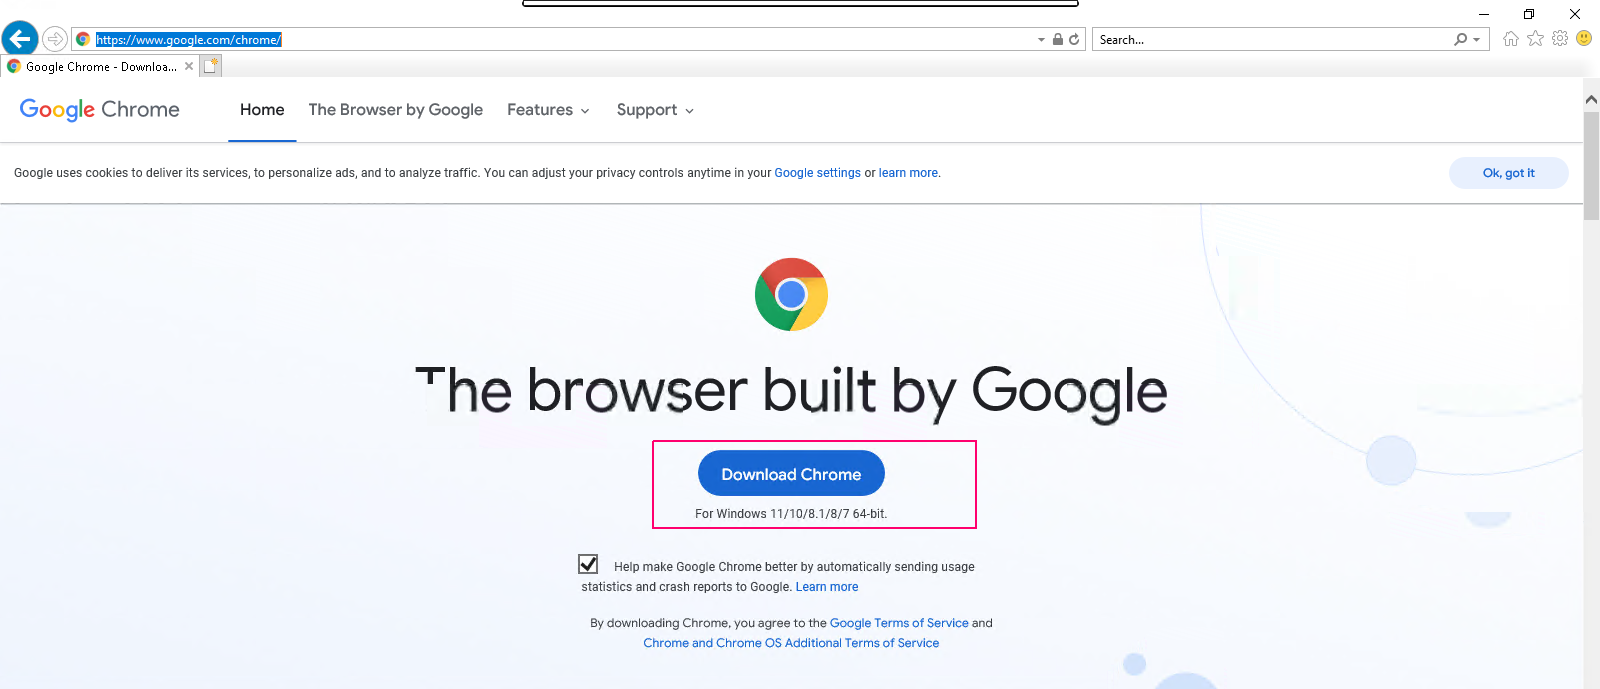Viewport: 1600px width, 689px height.
Task: Click the security lock icon in address bar
Action: (1058, 39)
